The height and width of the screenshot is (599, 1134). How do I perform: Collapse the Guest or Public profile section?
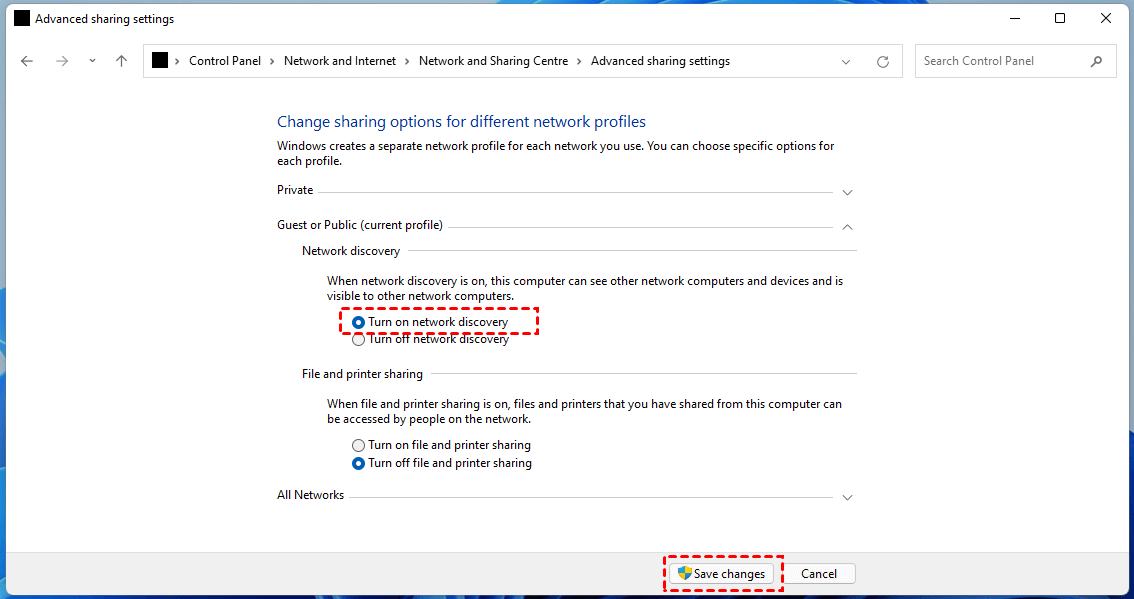(847, 227)
